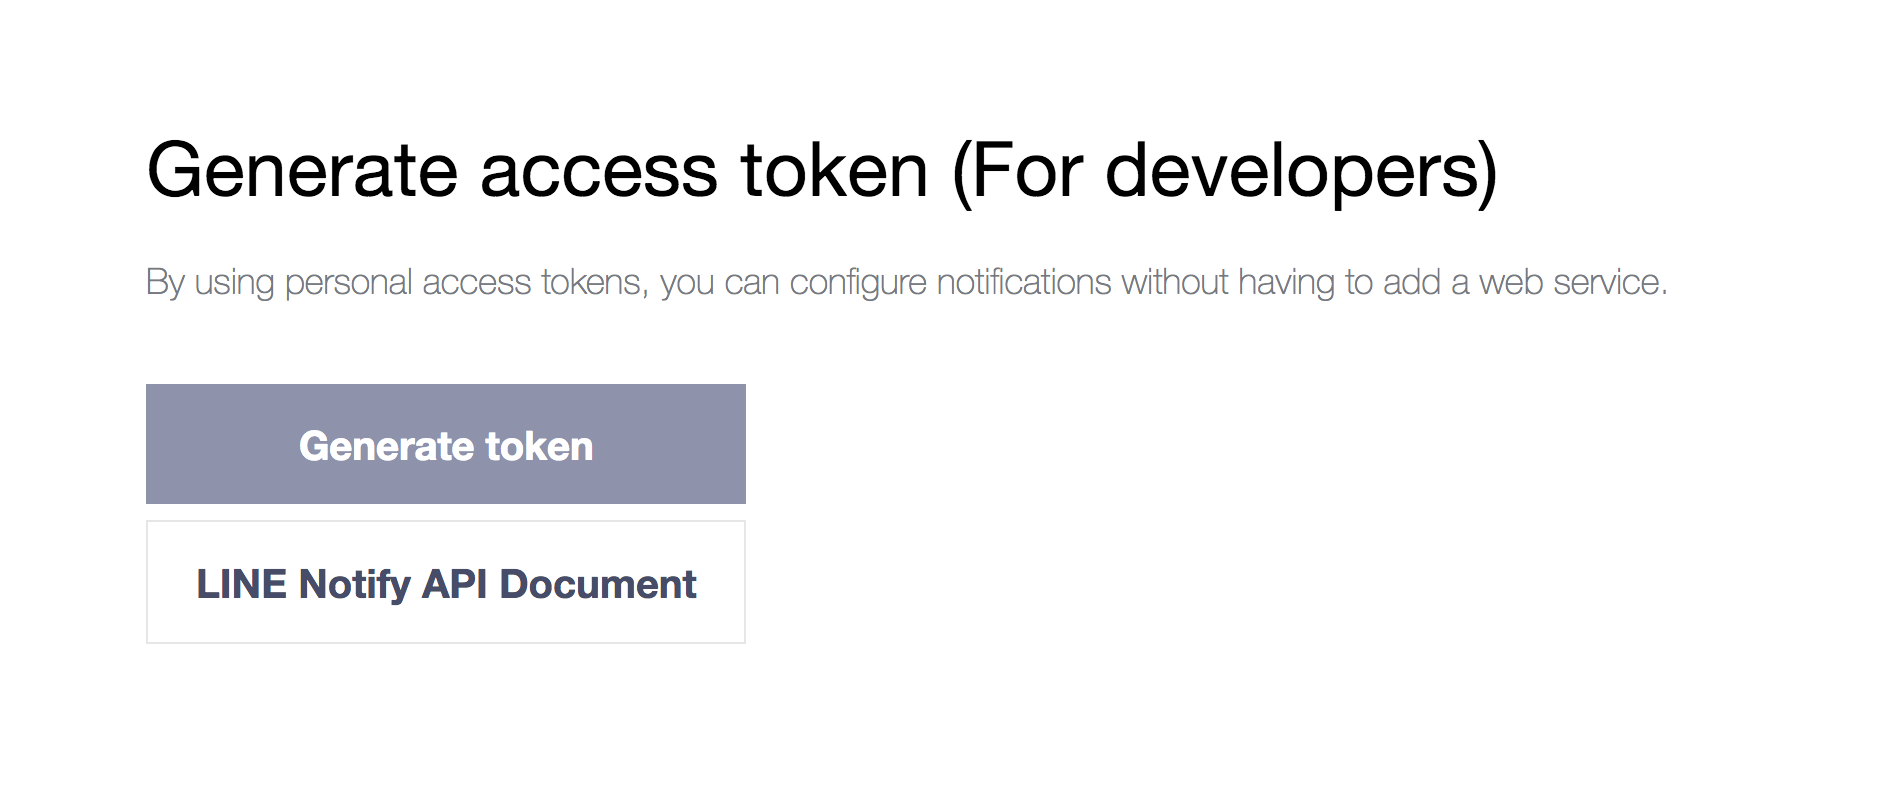View the LINE Notify API documentation
This screenshot has height=800, width=1898.
[x=446, y=582]
